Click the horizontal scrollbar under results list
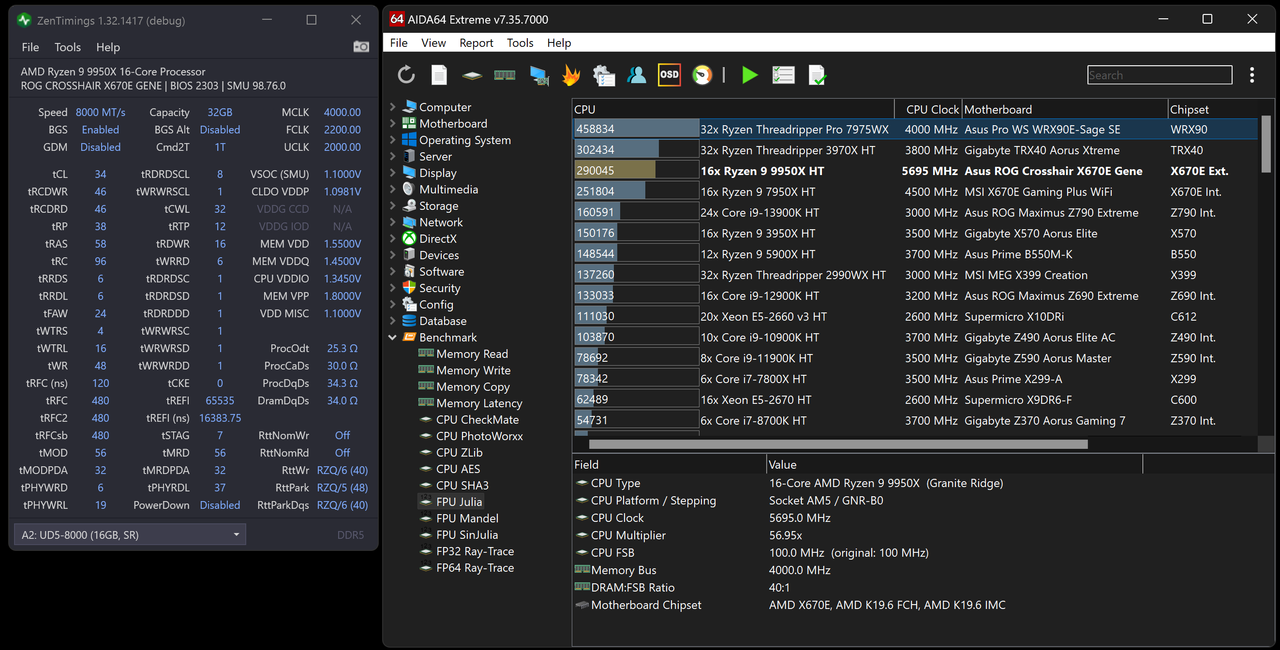This screenshot has height=650, width=1280. tap(838, 444)
